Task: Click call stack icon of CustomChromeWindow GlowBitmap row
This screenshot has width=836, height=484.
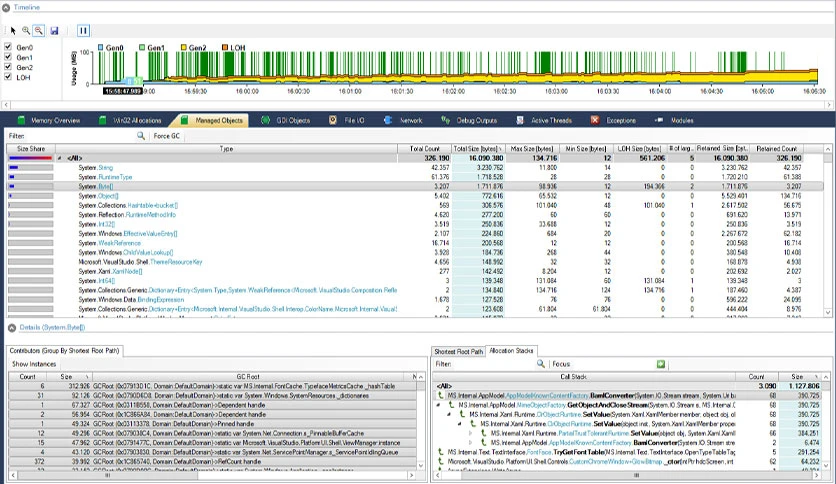Action: pyautogui.click(x=440, y=461)
